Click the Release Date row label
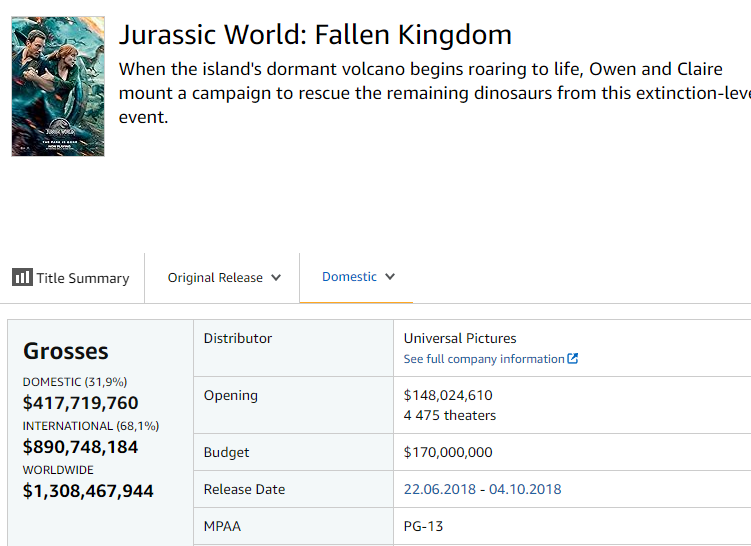Viewport: 751px width, 546px height. [x=244, y=489]
